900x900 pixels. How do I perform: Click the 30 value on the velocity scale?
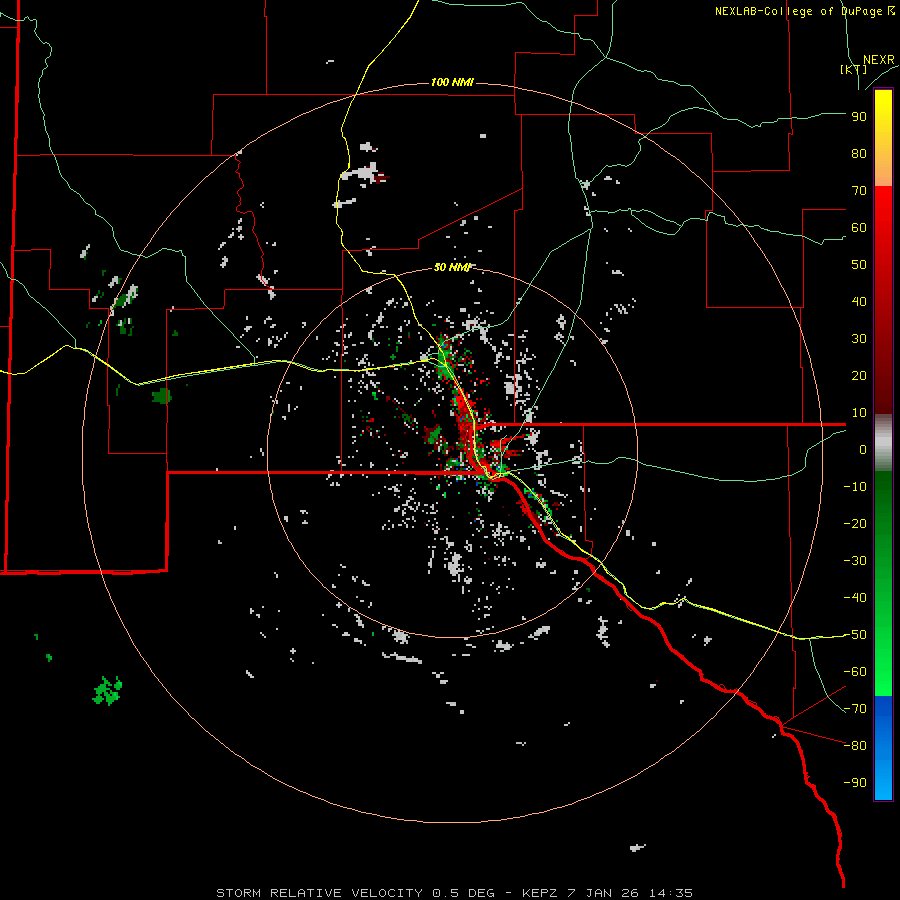(x=859, y=339)
